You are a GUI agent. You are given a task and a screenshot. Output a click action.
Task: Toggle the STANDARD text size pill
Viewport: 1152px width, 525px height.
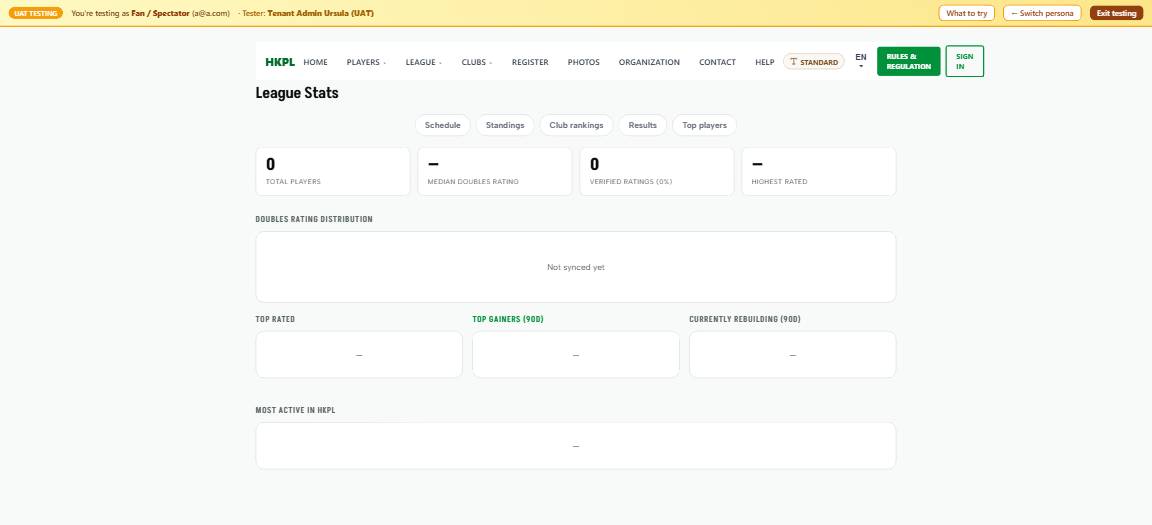click(813, 62)
